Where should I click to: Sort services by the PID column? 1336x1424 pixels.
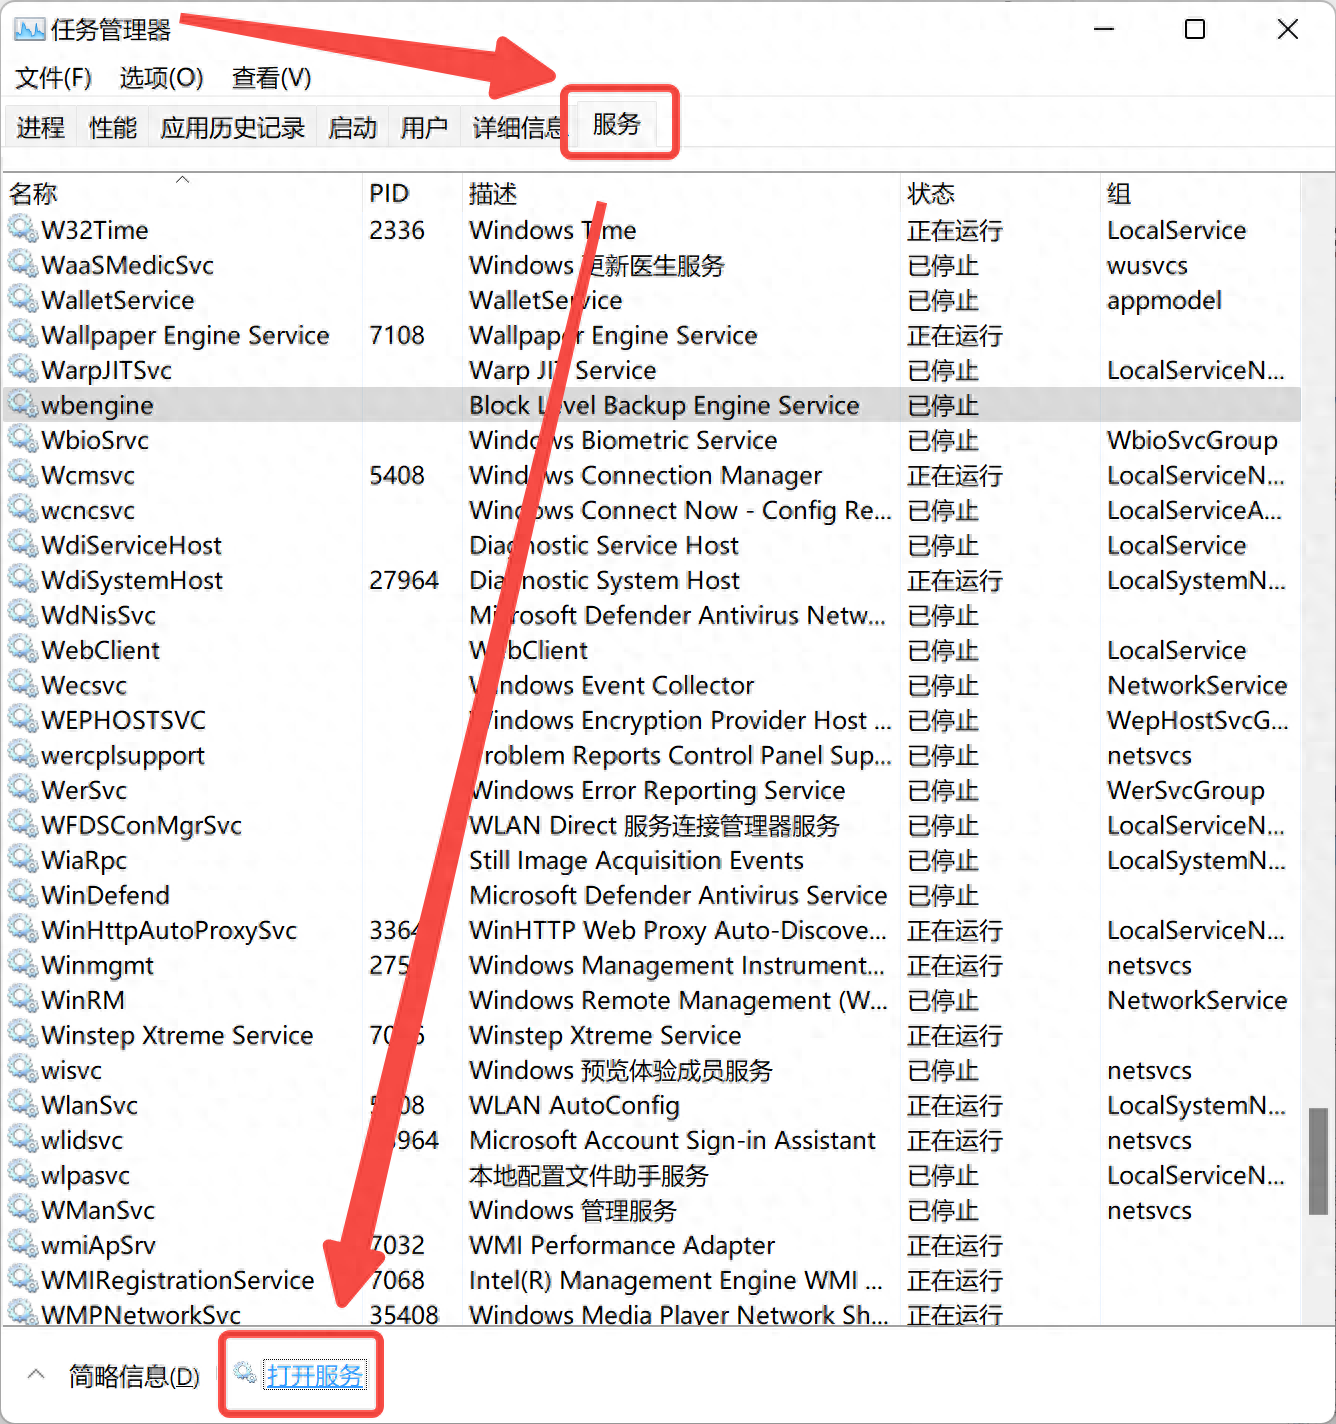389,192
